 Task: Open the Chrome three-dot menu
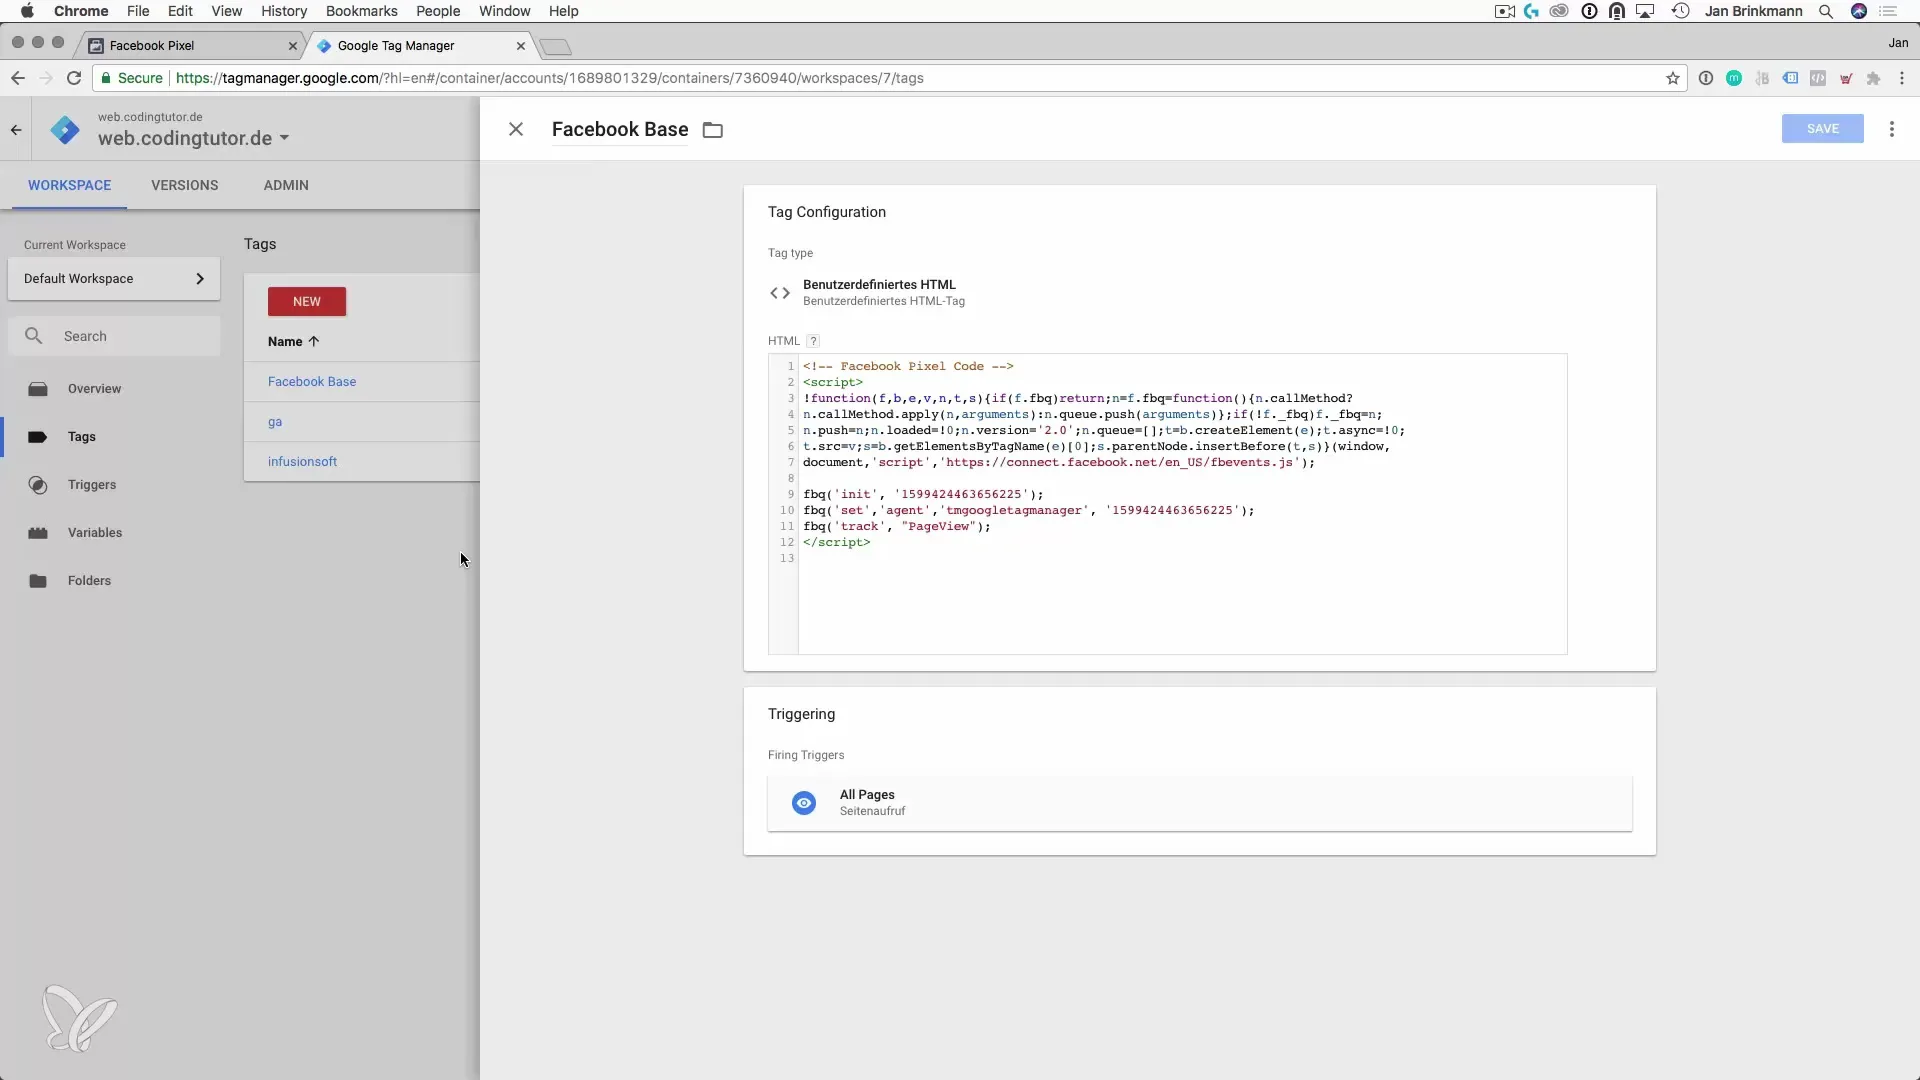tap(1901, 78)
